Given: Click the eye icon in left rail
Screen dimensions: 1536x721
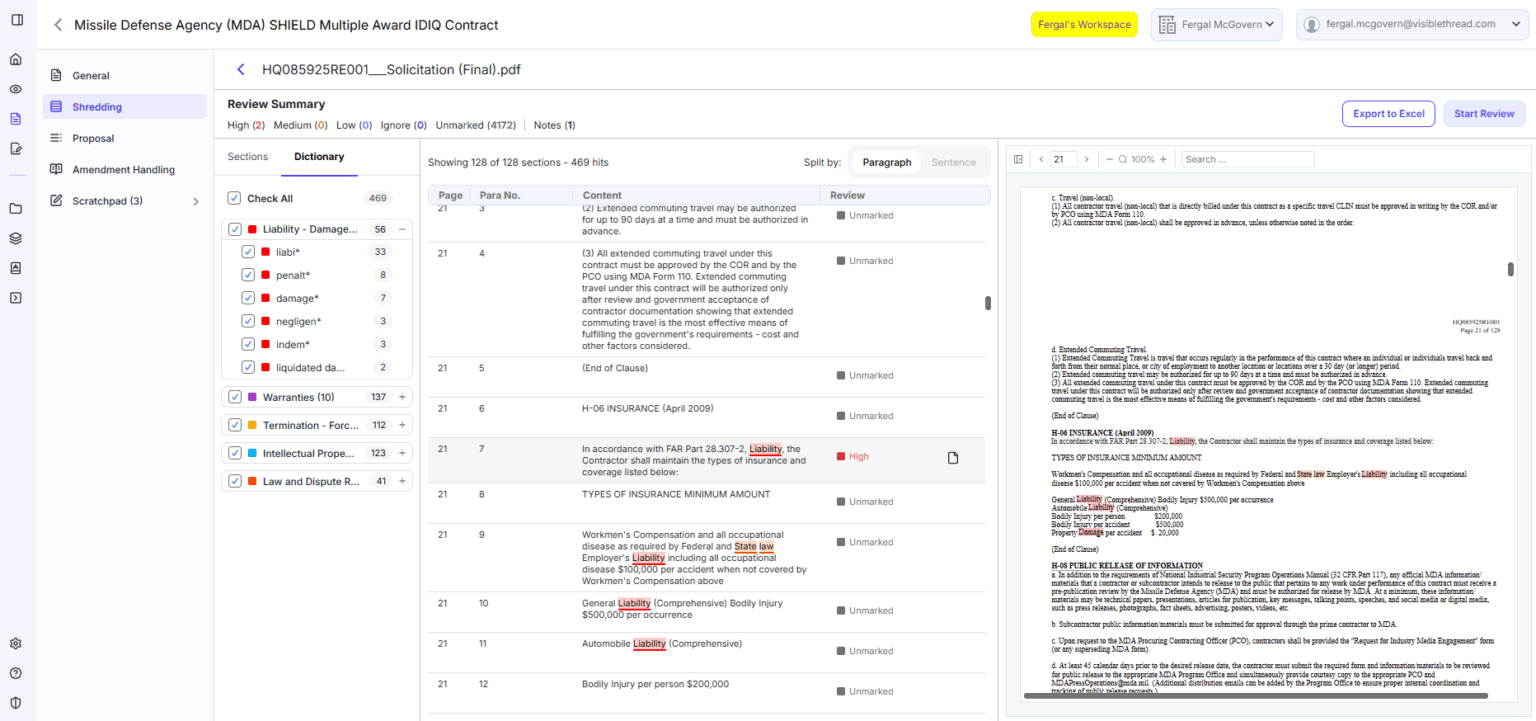Looking at the screenshot, I should [x=15, y=89].
